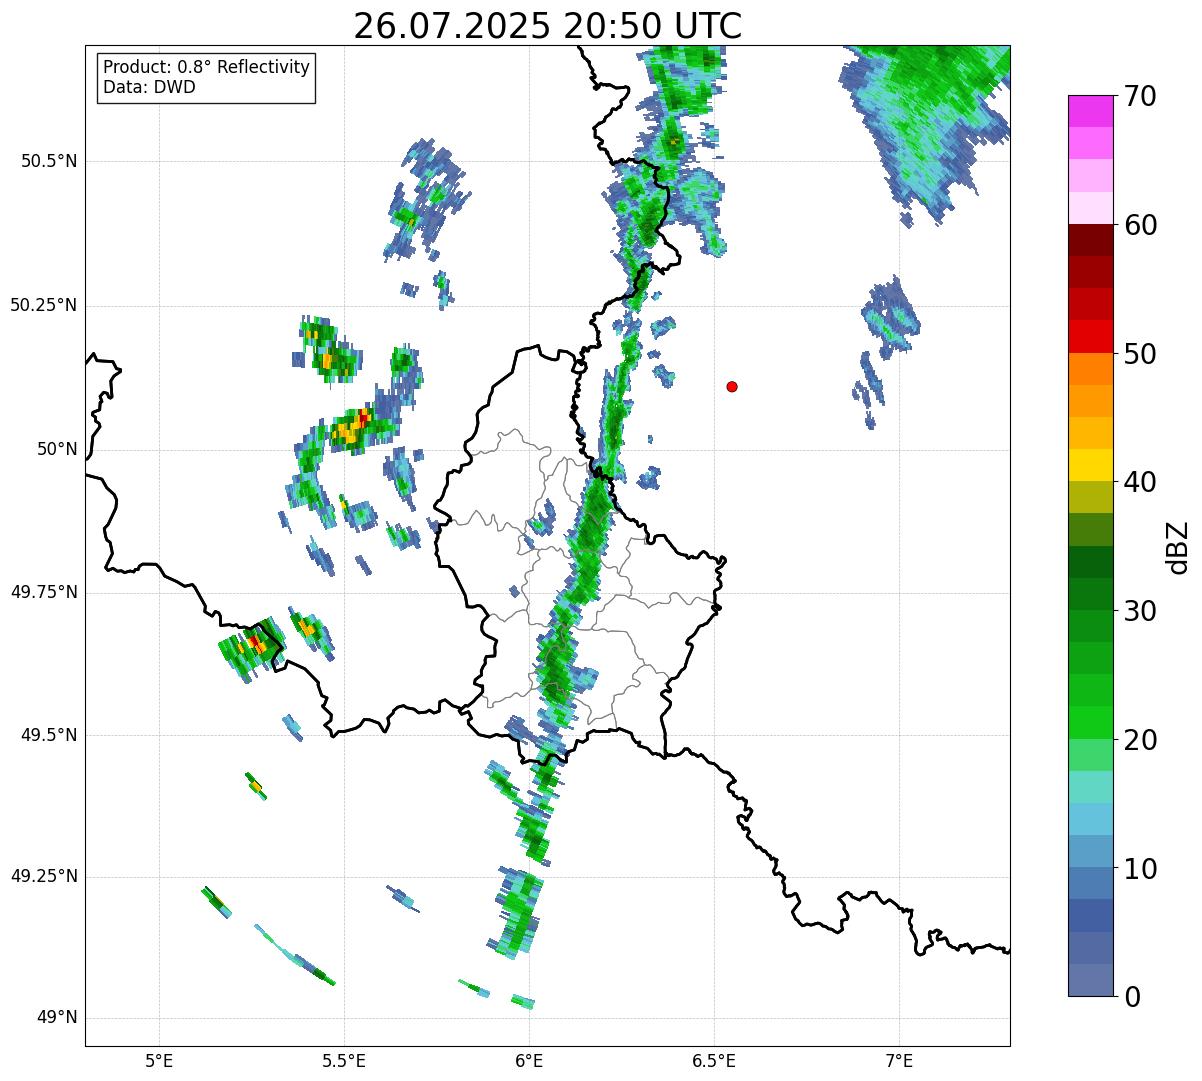
Task: Click the colorbar tick label 0
Action: click(x=1132, y=997)
